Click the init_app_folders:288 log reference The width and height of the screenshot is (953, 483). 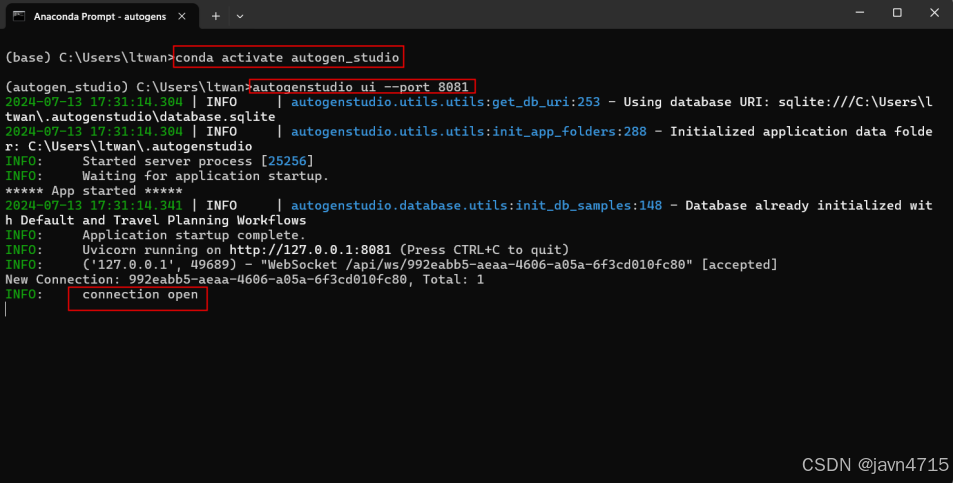pyautogui.click(x=569, y=131)
